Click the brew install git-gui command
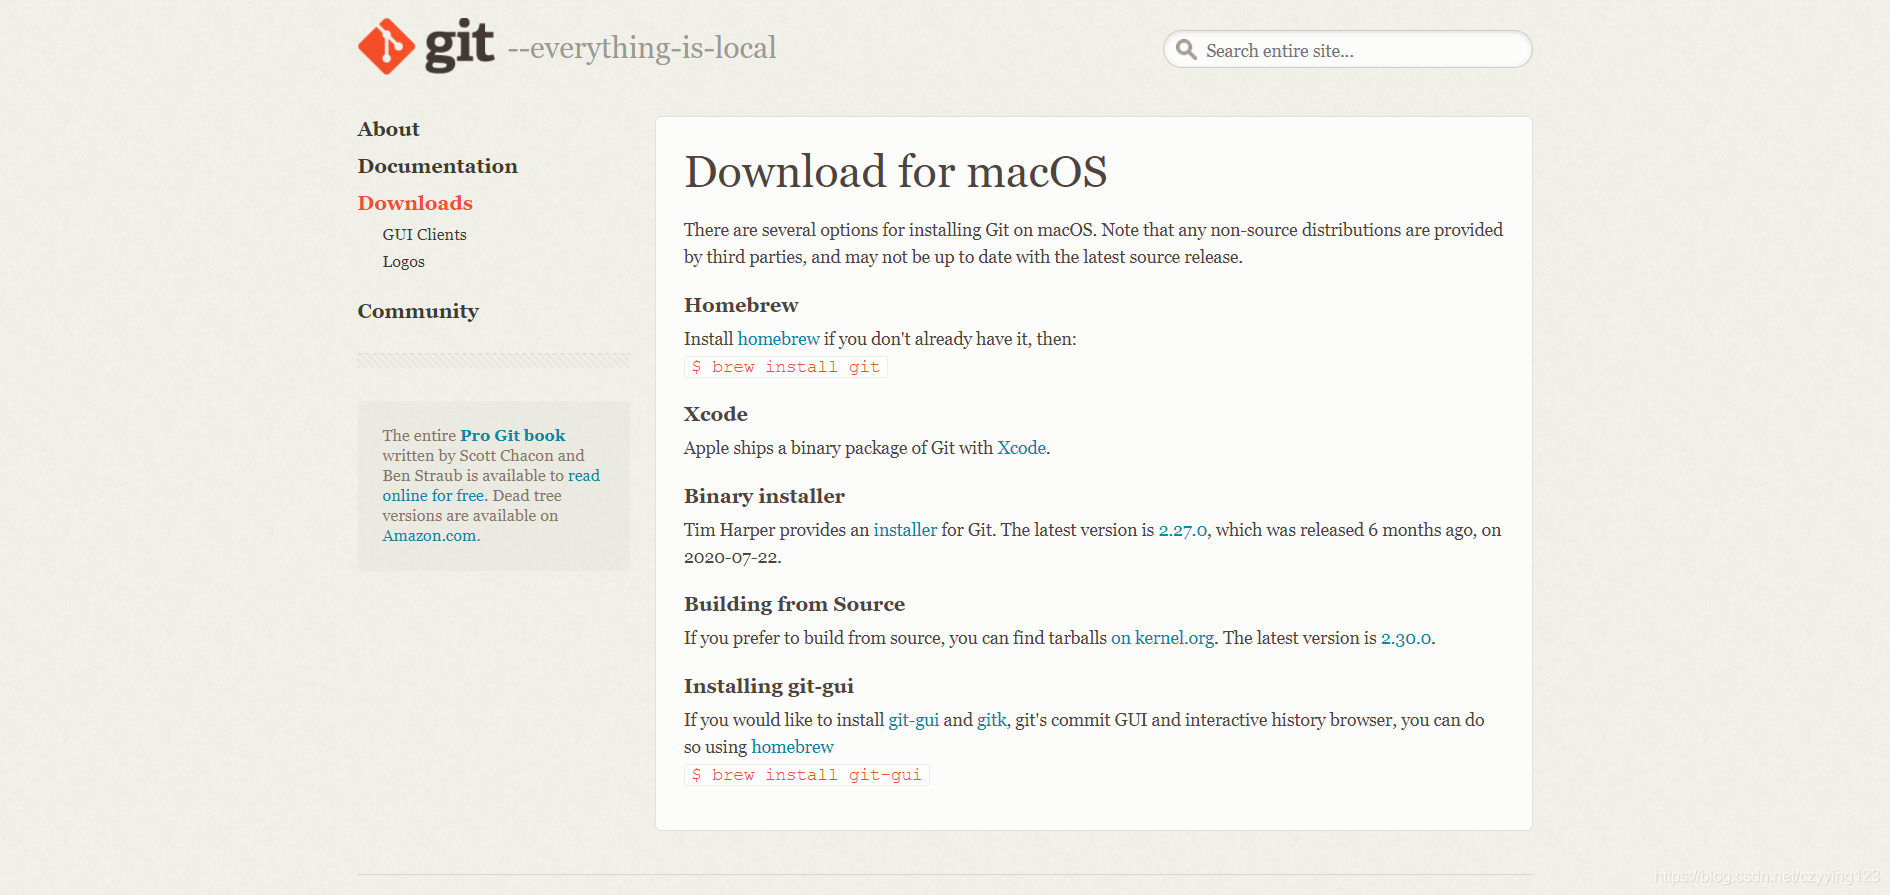This screenshot has width=1890, height=895. click(x=807, y=775)
